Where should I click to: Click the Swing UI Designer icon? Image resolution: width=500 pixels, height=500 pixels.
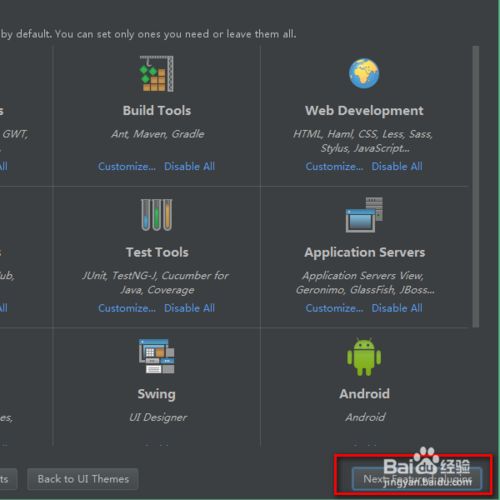click(x=157, y=356)
